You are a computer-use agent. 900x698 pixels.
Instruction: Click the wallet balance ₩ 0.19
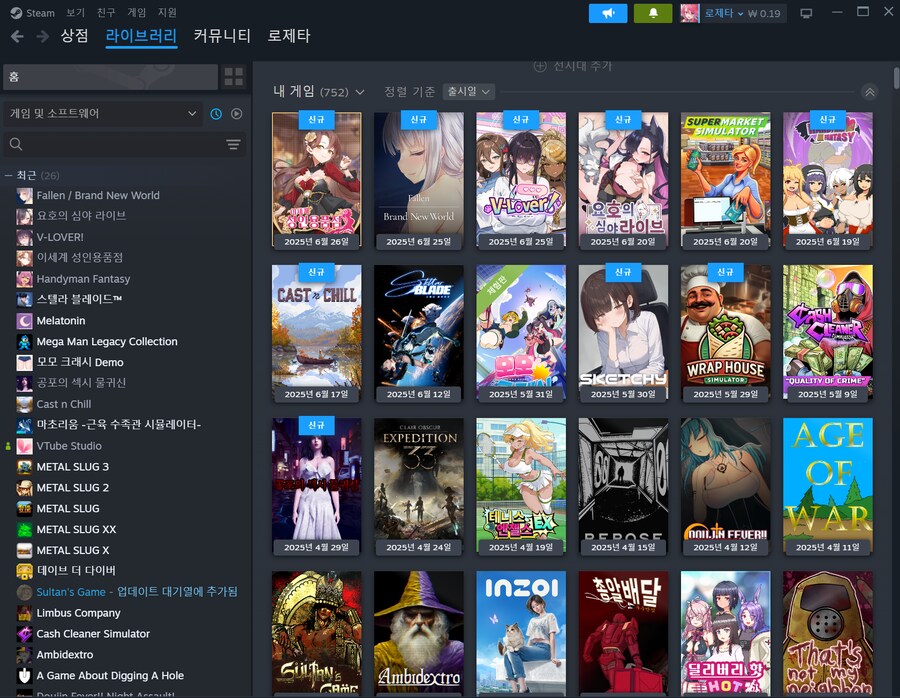coord(764,13)
